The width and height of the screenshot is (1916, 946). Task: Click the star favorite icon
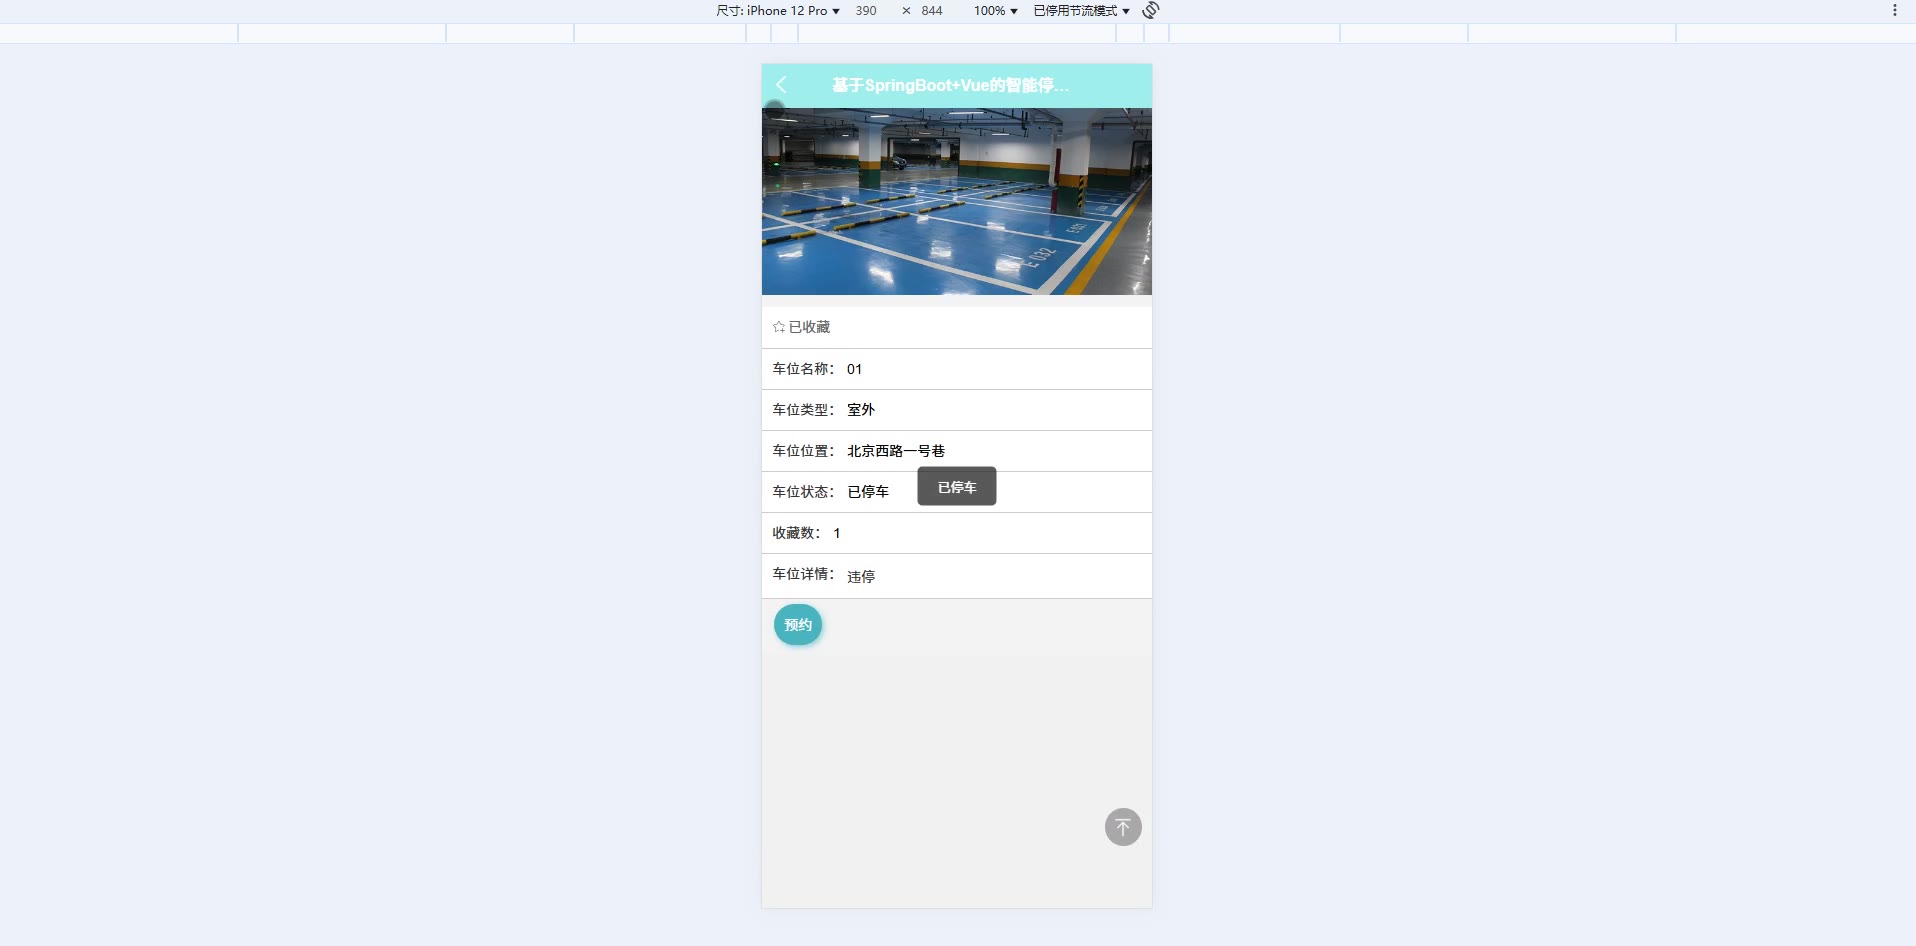779,327
